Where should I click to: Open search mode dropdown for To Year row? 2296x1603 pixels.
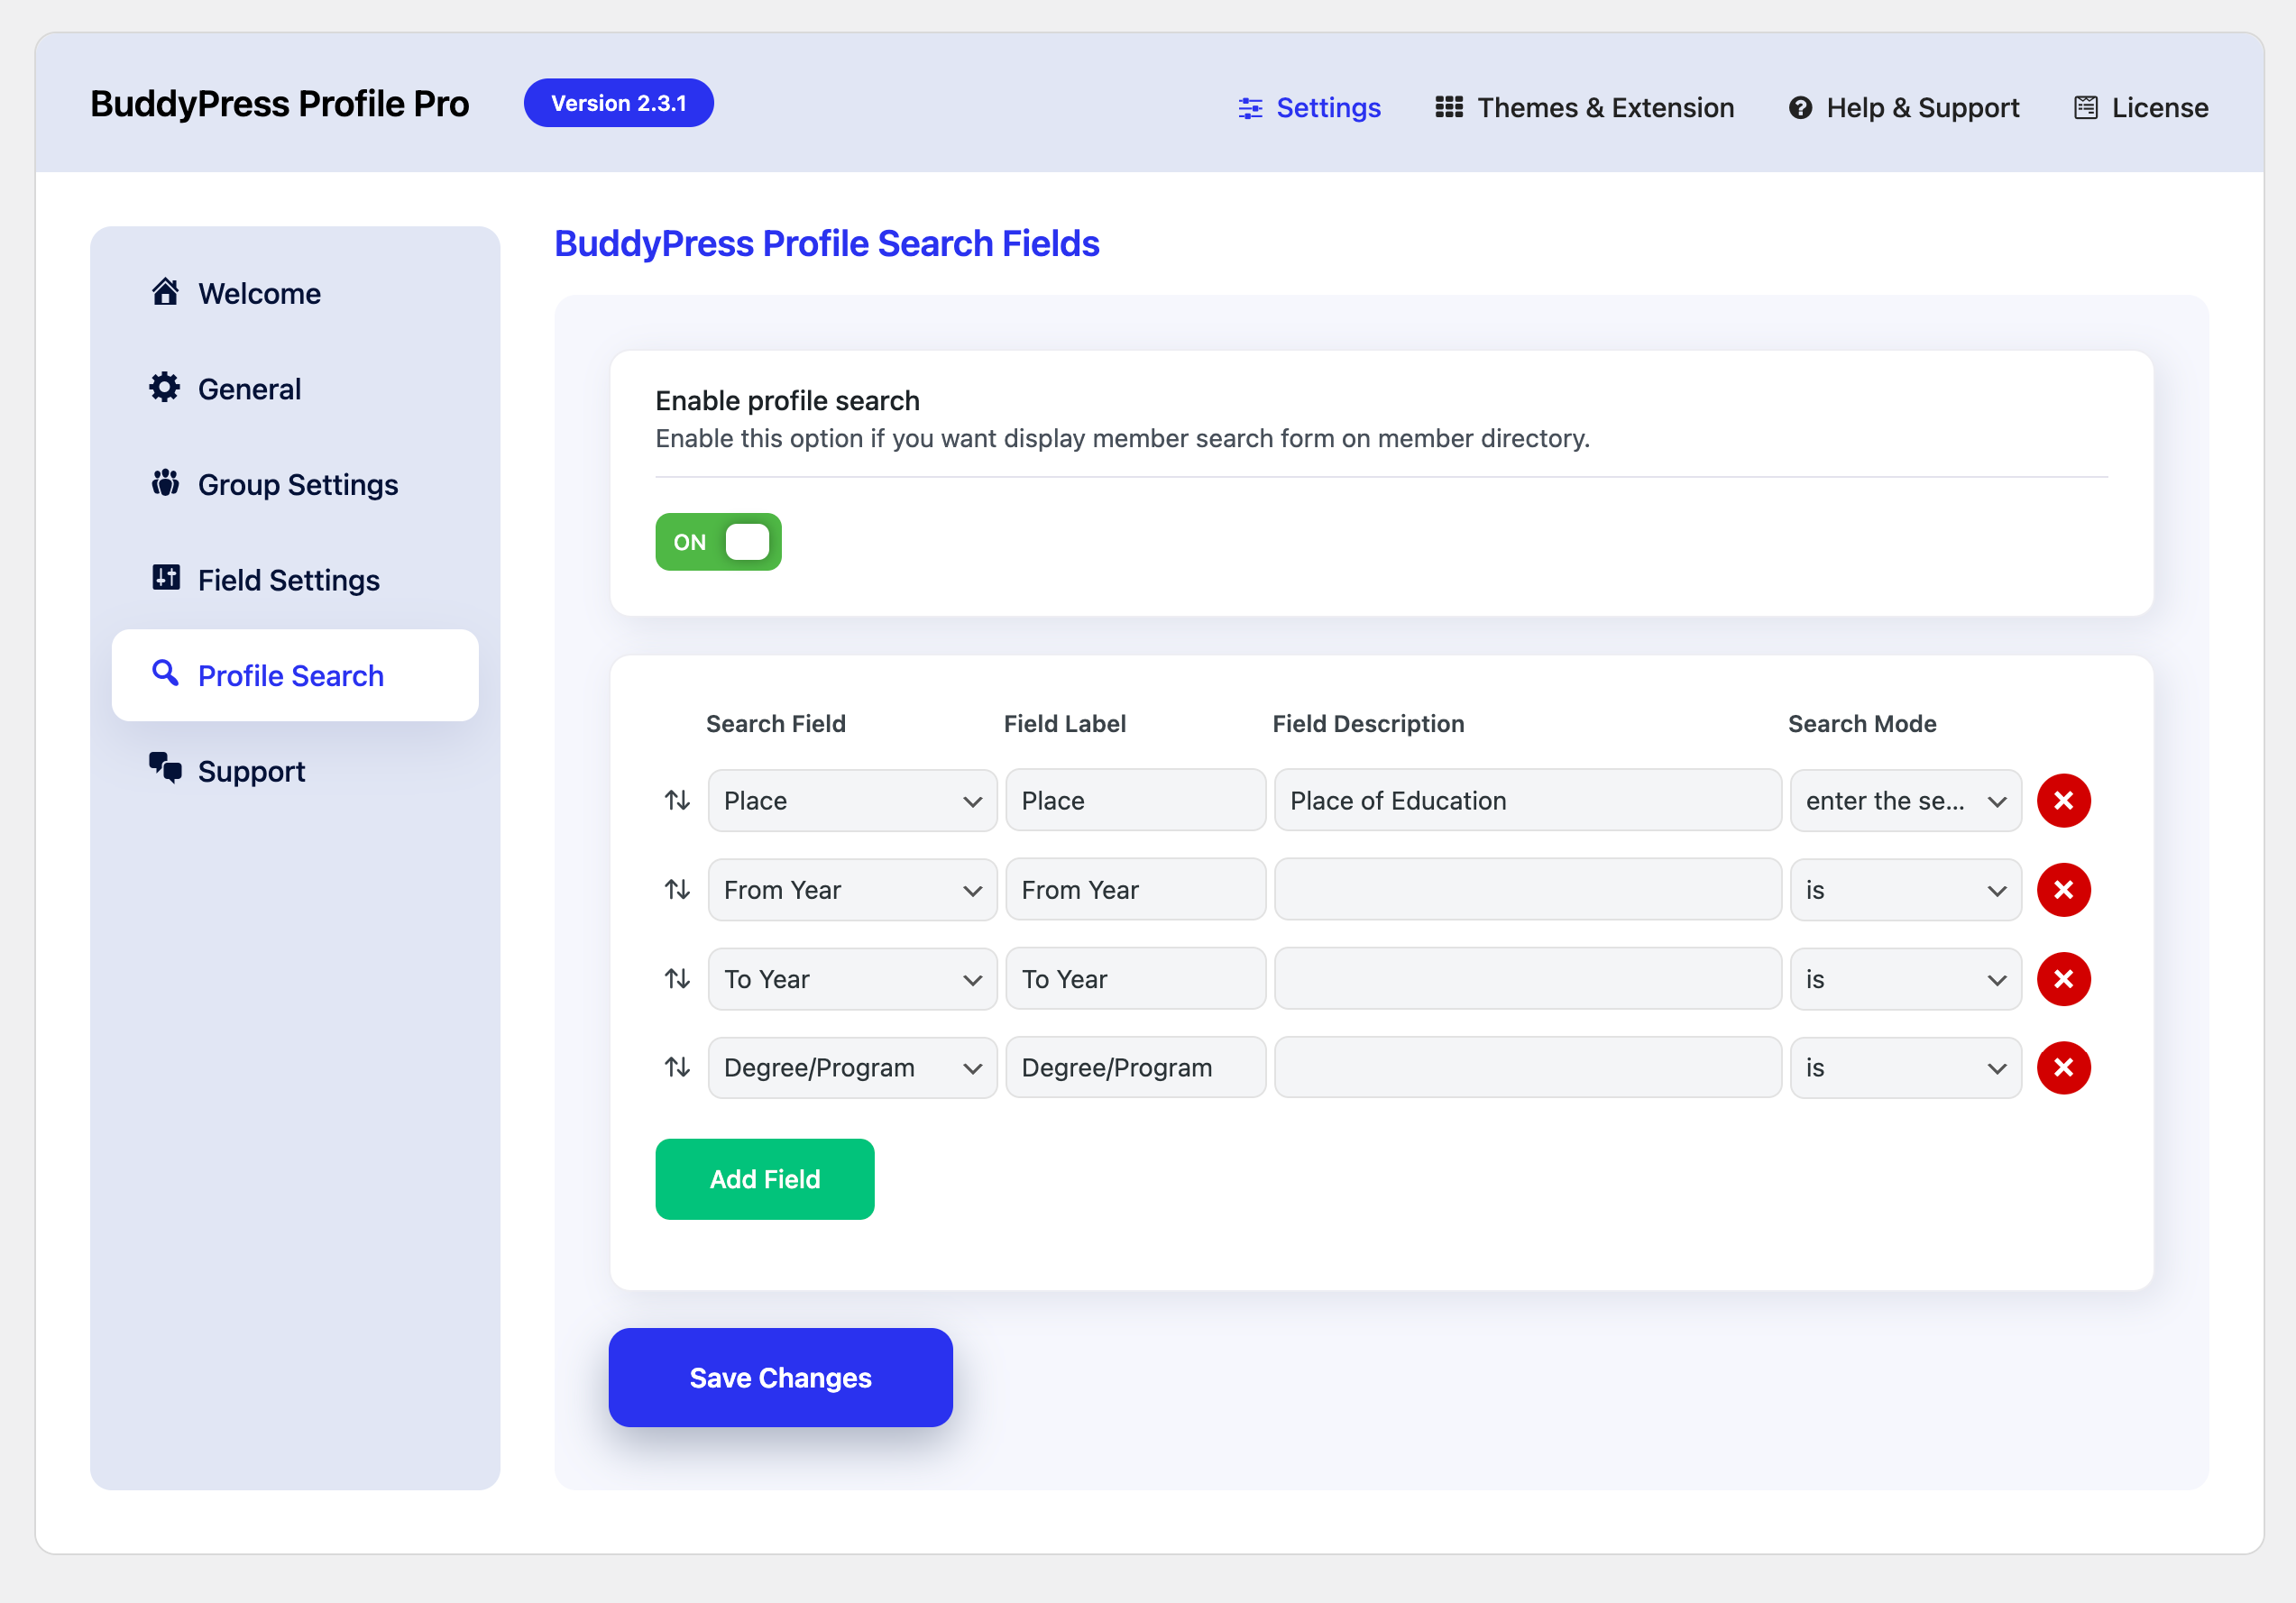(1905, 978)
